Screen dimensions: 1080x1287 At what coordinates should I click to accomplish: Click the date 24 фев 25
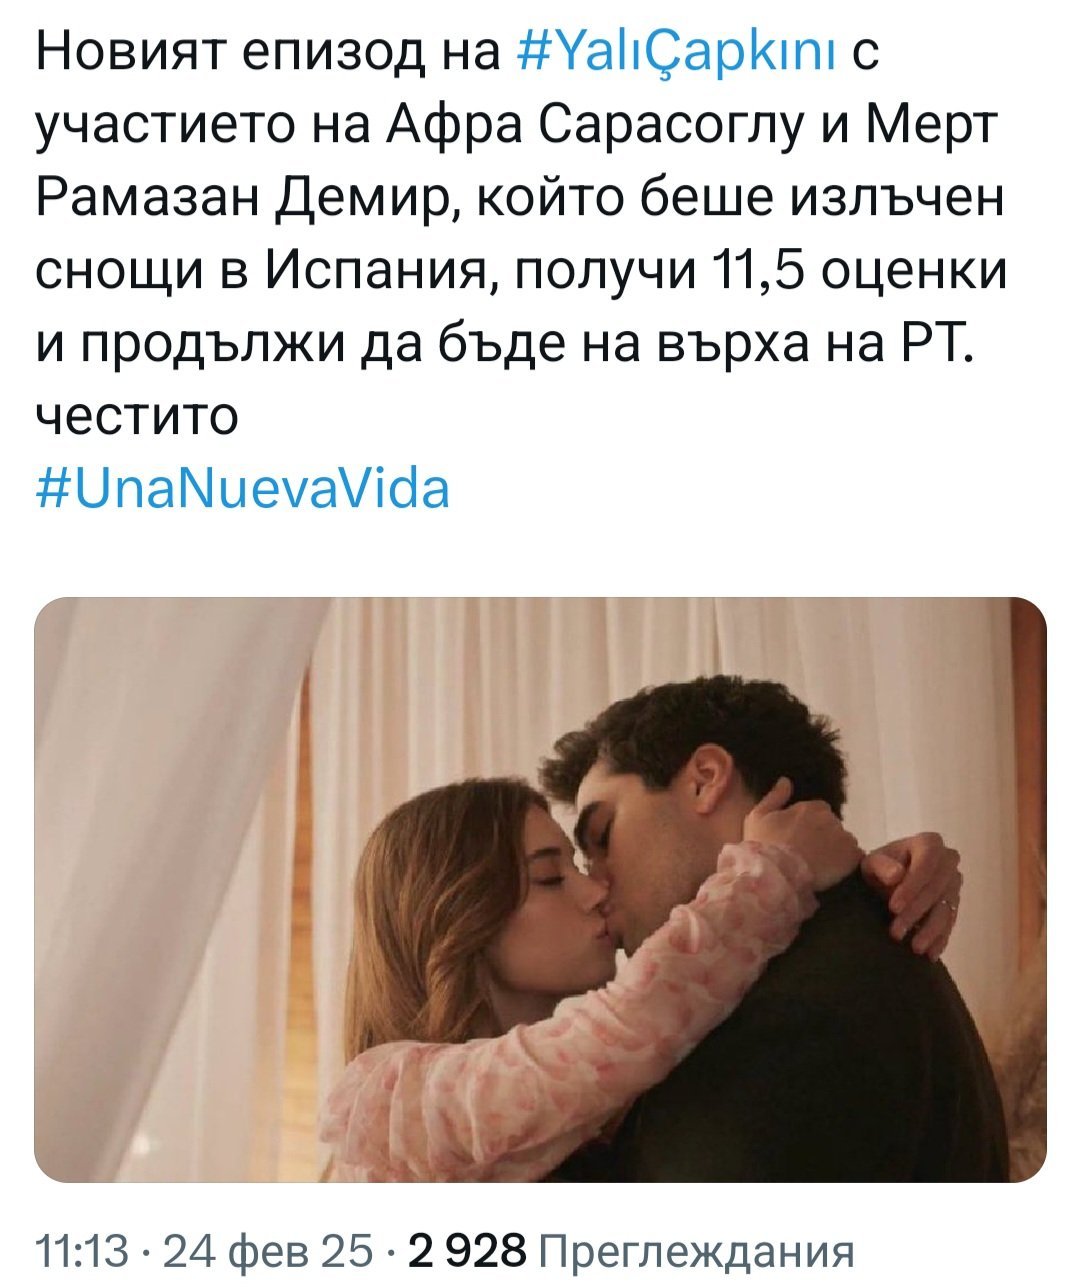click(268, 1249)
